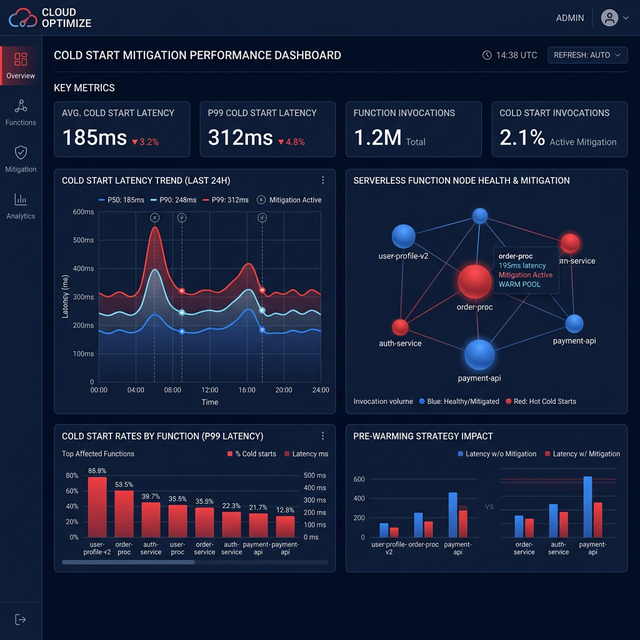
Task: Go to the Mitigation shield icon
Action: 21,152
